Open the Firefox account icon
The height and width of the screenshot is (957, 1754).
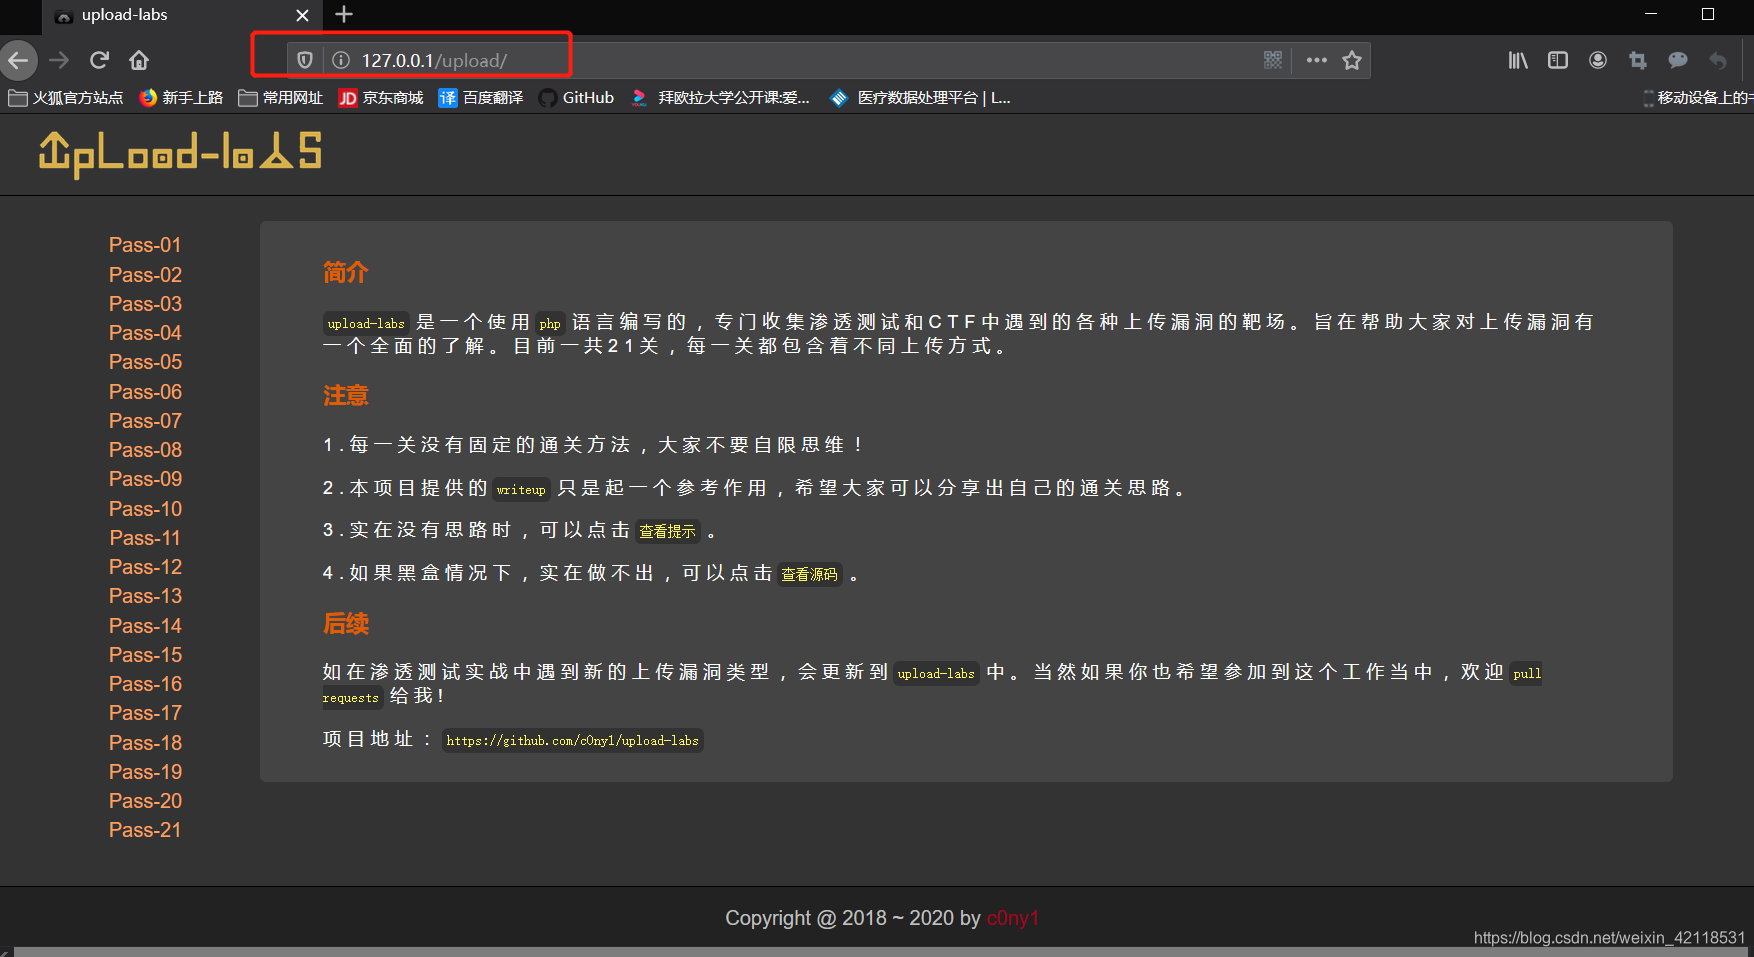pos(1598,60)
